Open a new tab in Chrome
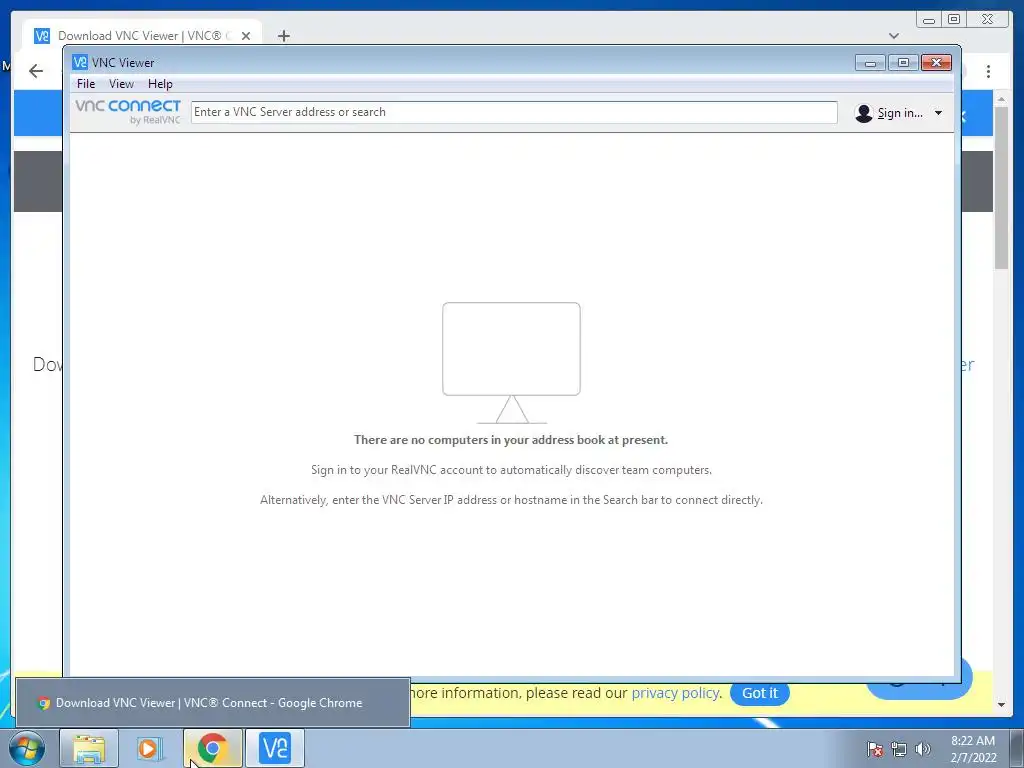Viewport: 1024px width, 768px height. click(283, 36)
